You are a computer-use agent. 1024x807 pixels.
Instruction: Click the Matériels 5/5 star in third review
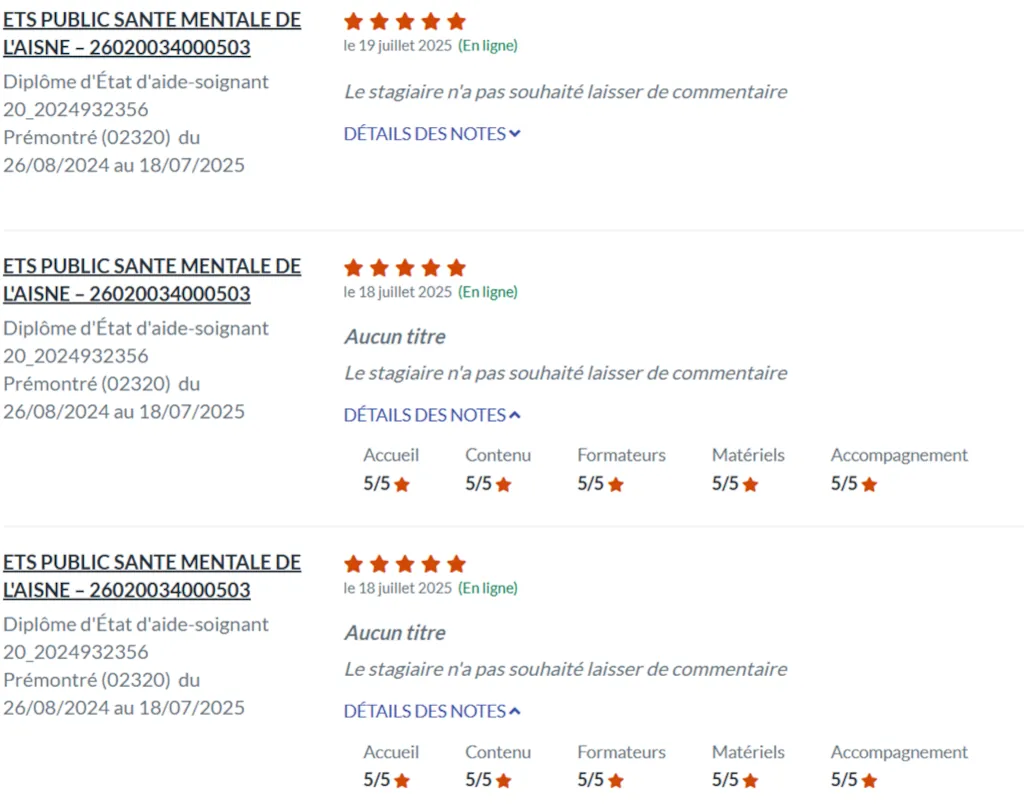click(x=750, y=781)
